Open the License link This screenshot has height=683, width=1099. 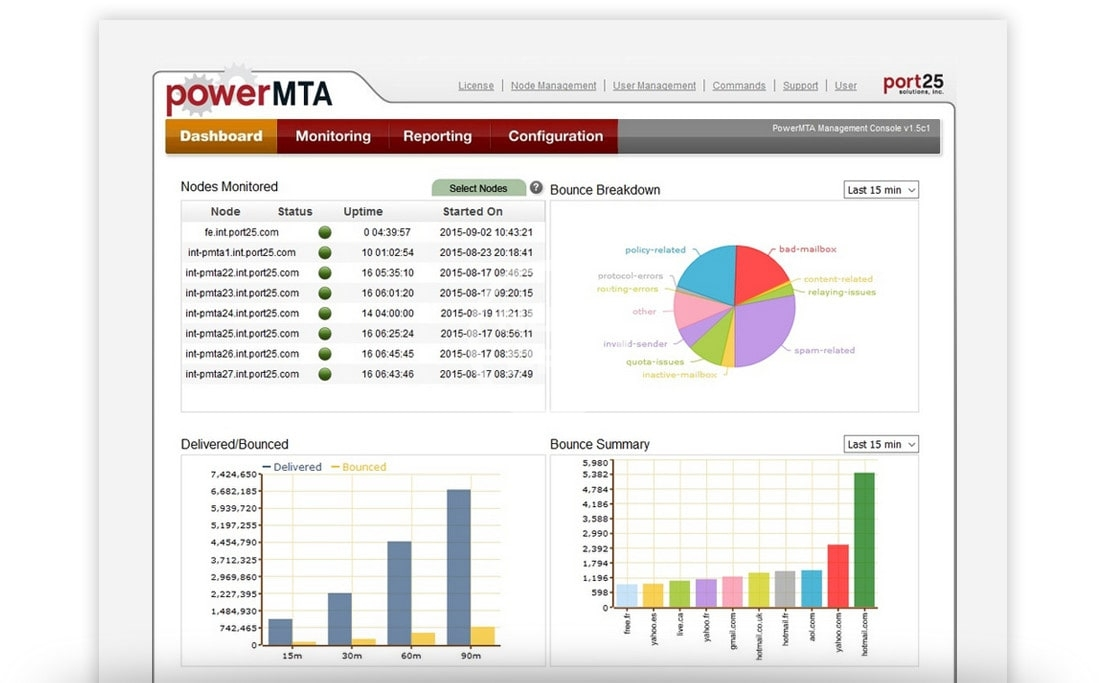click(476, 86)
